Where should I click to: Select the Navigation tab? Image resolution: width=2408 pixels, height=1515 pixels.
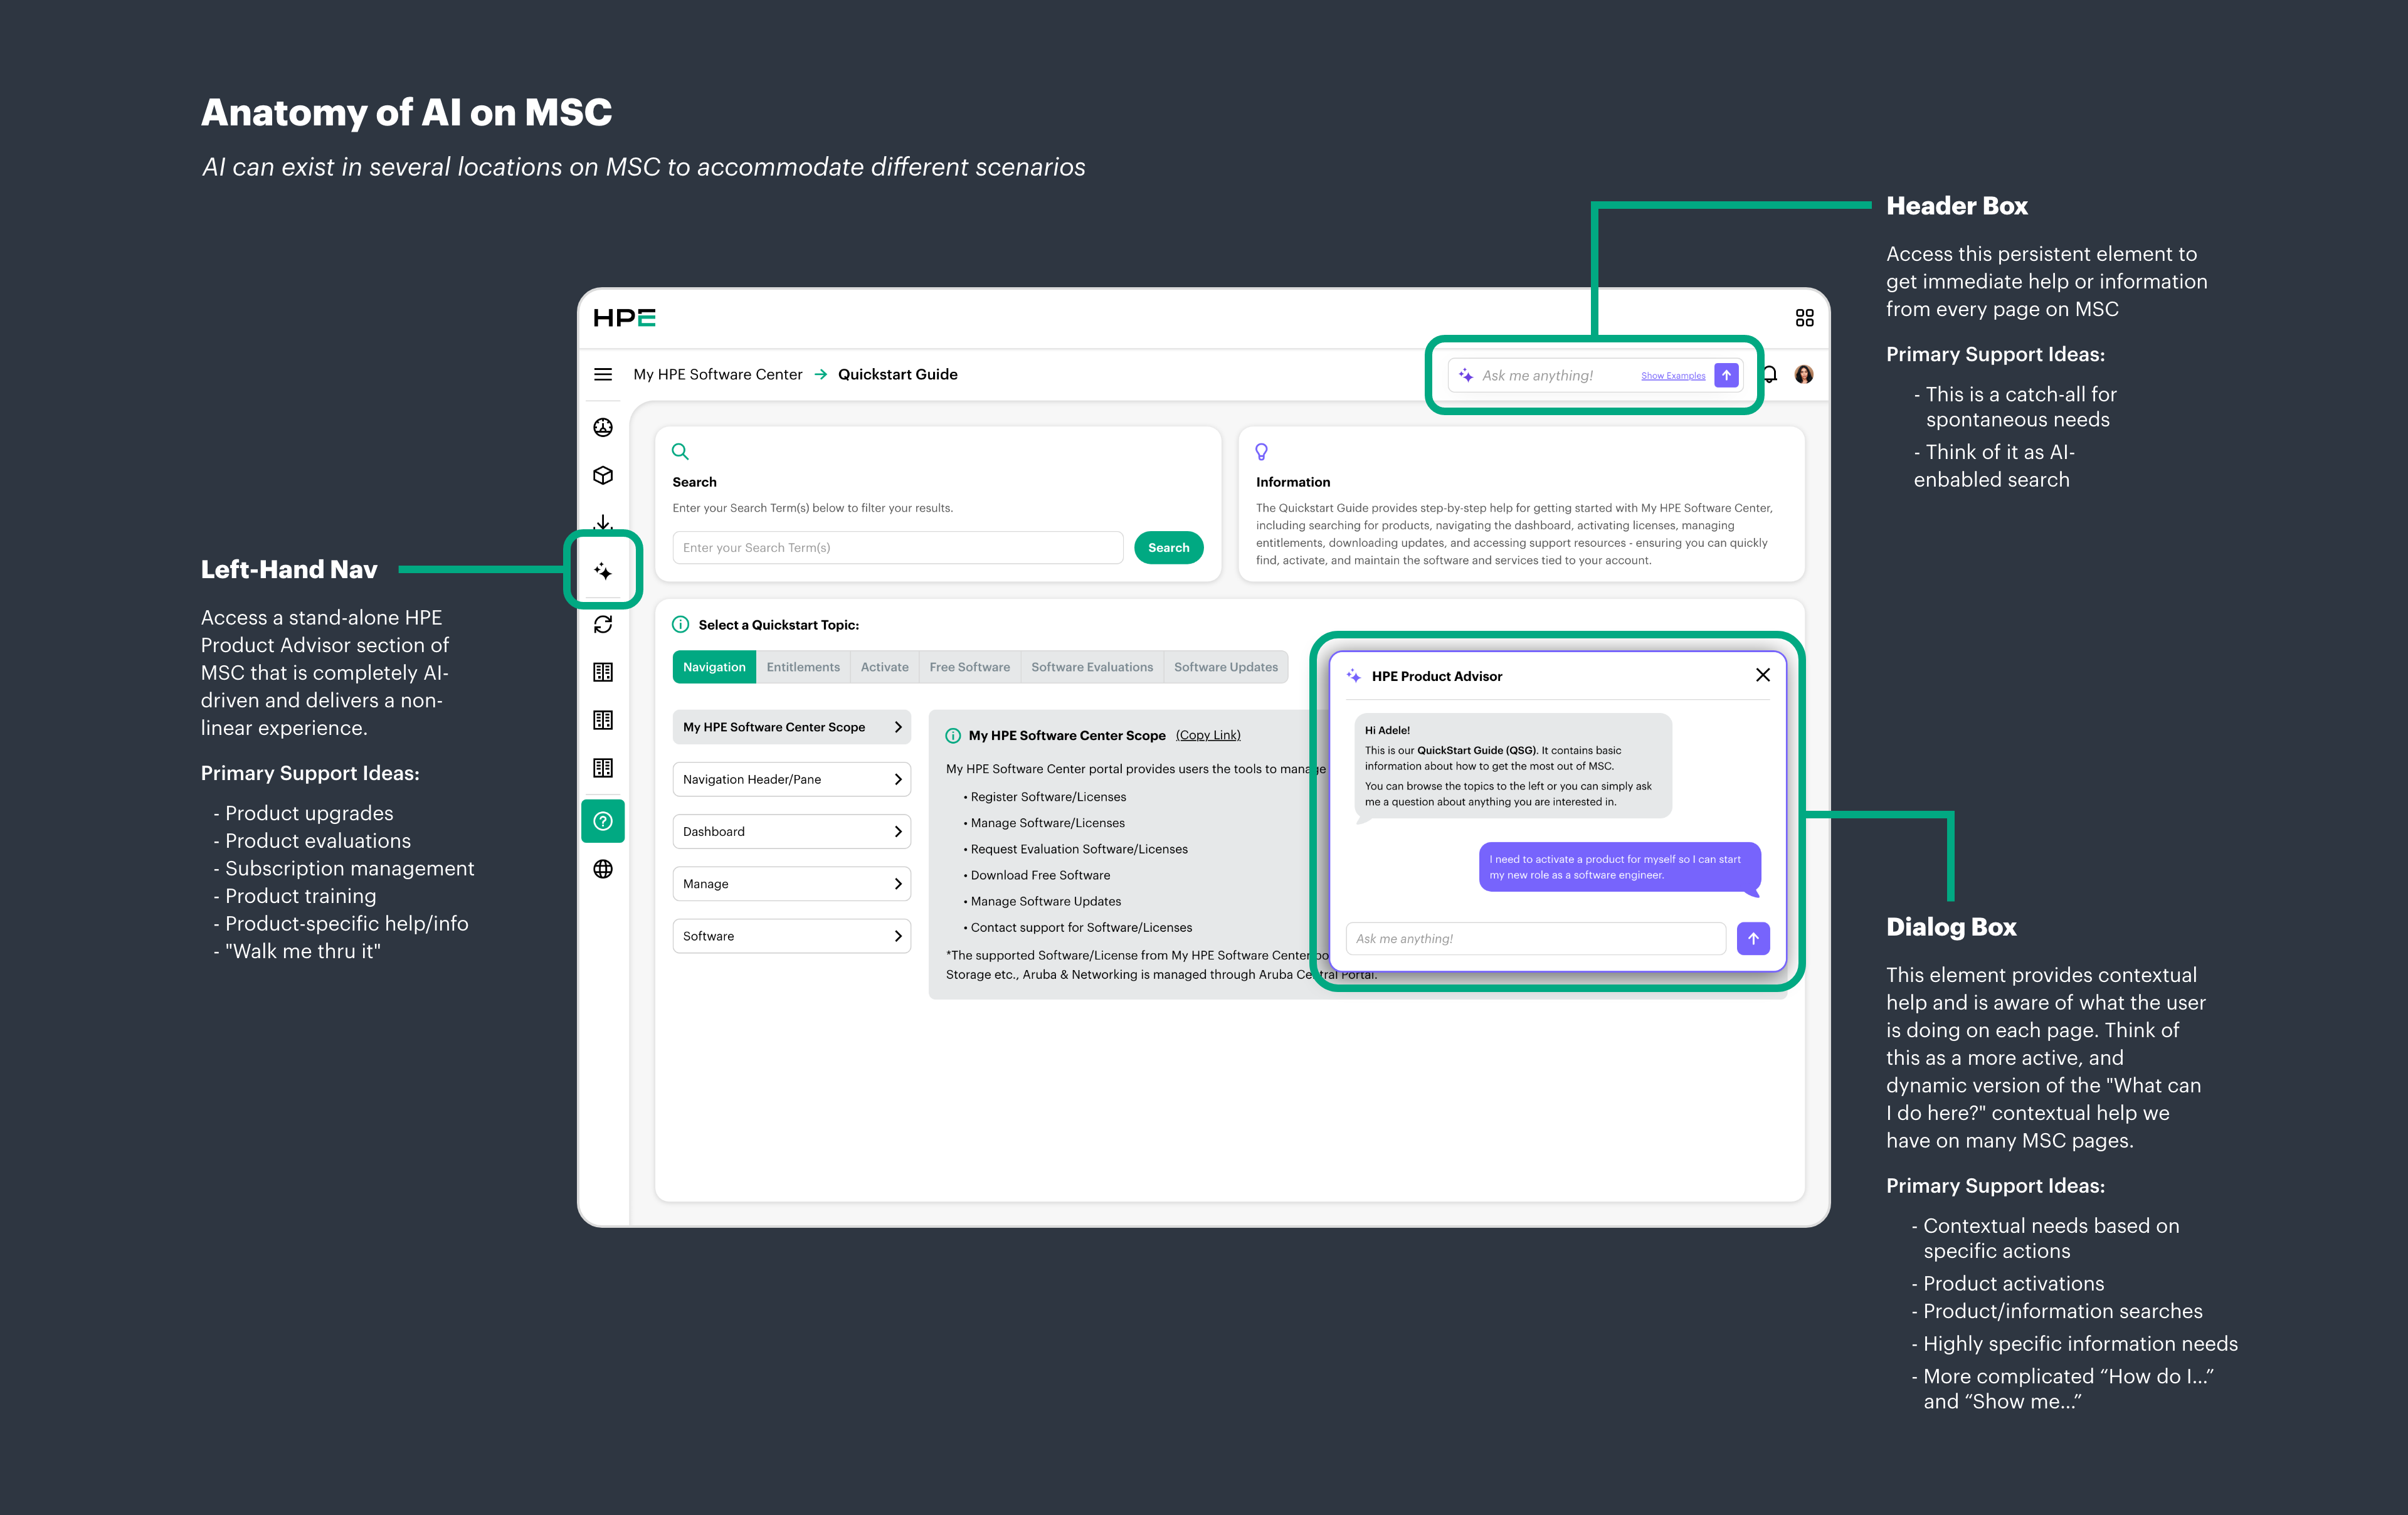pos(714,667)
